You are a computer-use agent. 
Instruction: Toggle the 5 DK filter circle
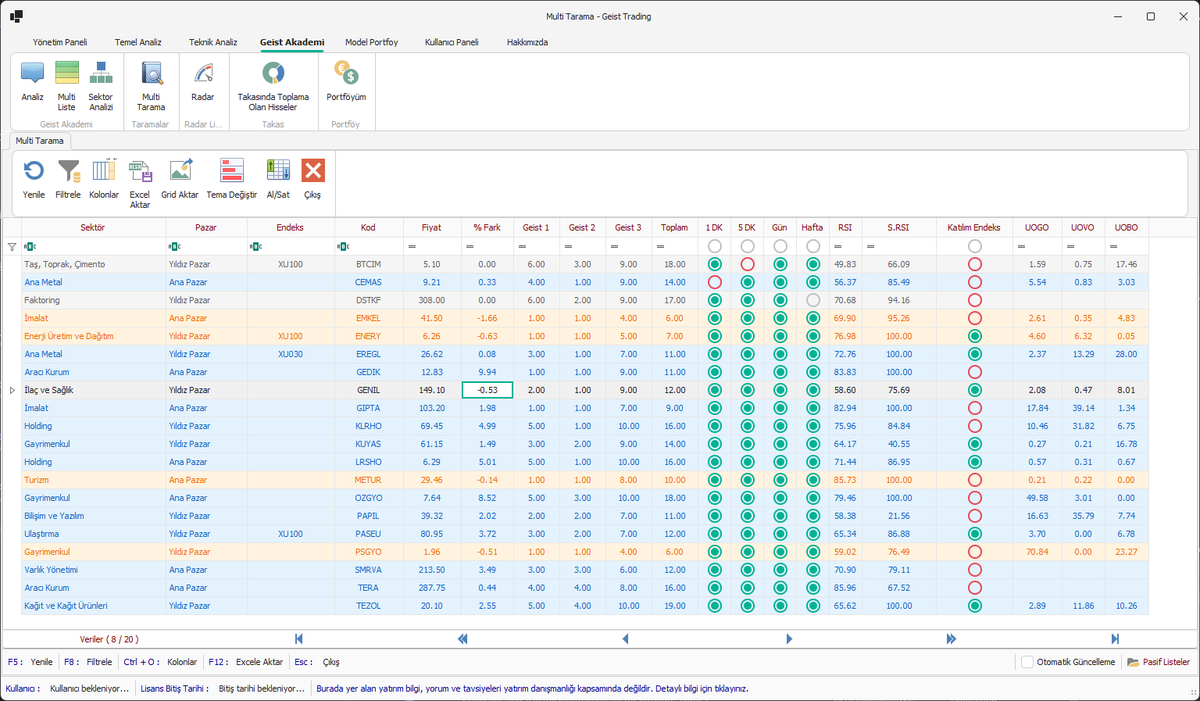coord(747,246)
